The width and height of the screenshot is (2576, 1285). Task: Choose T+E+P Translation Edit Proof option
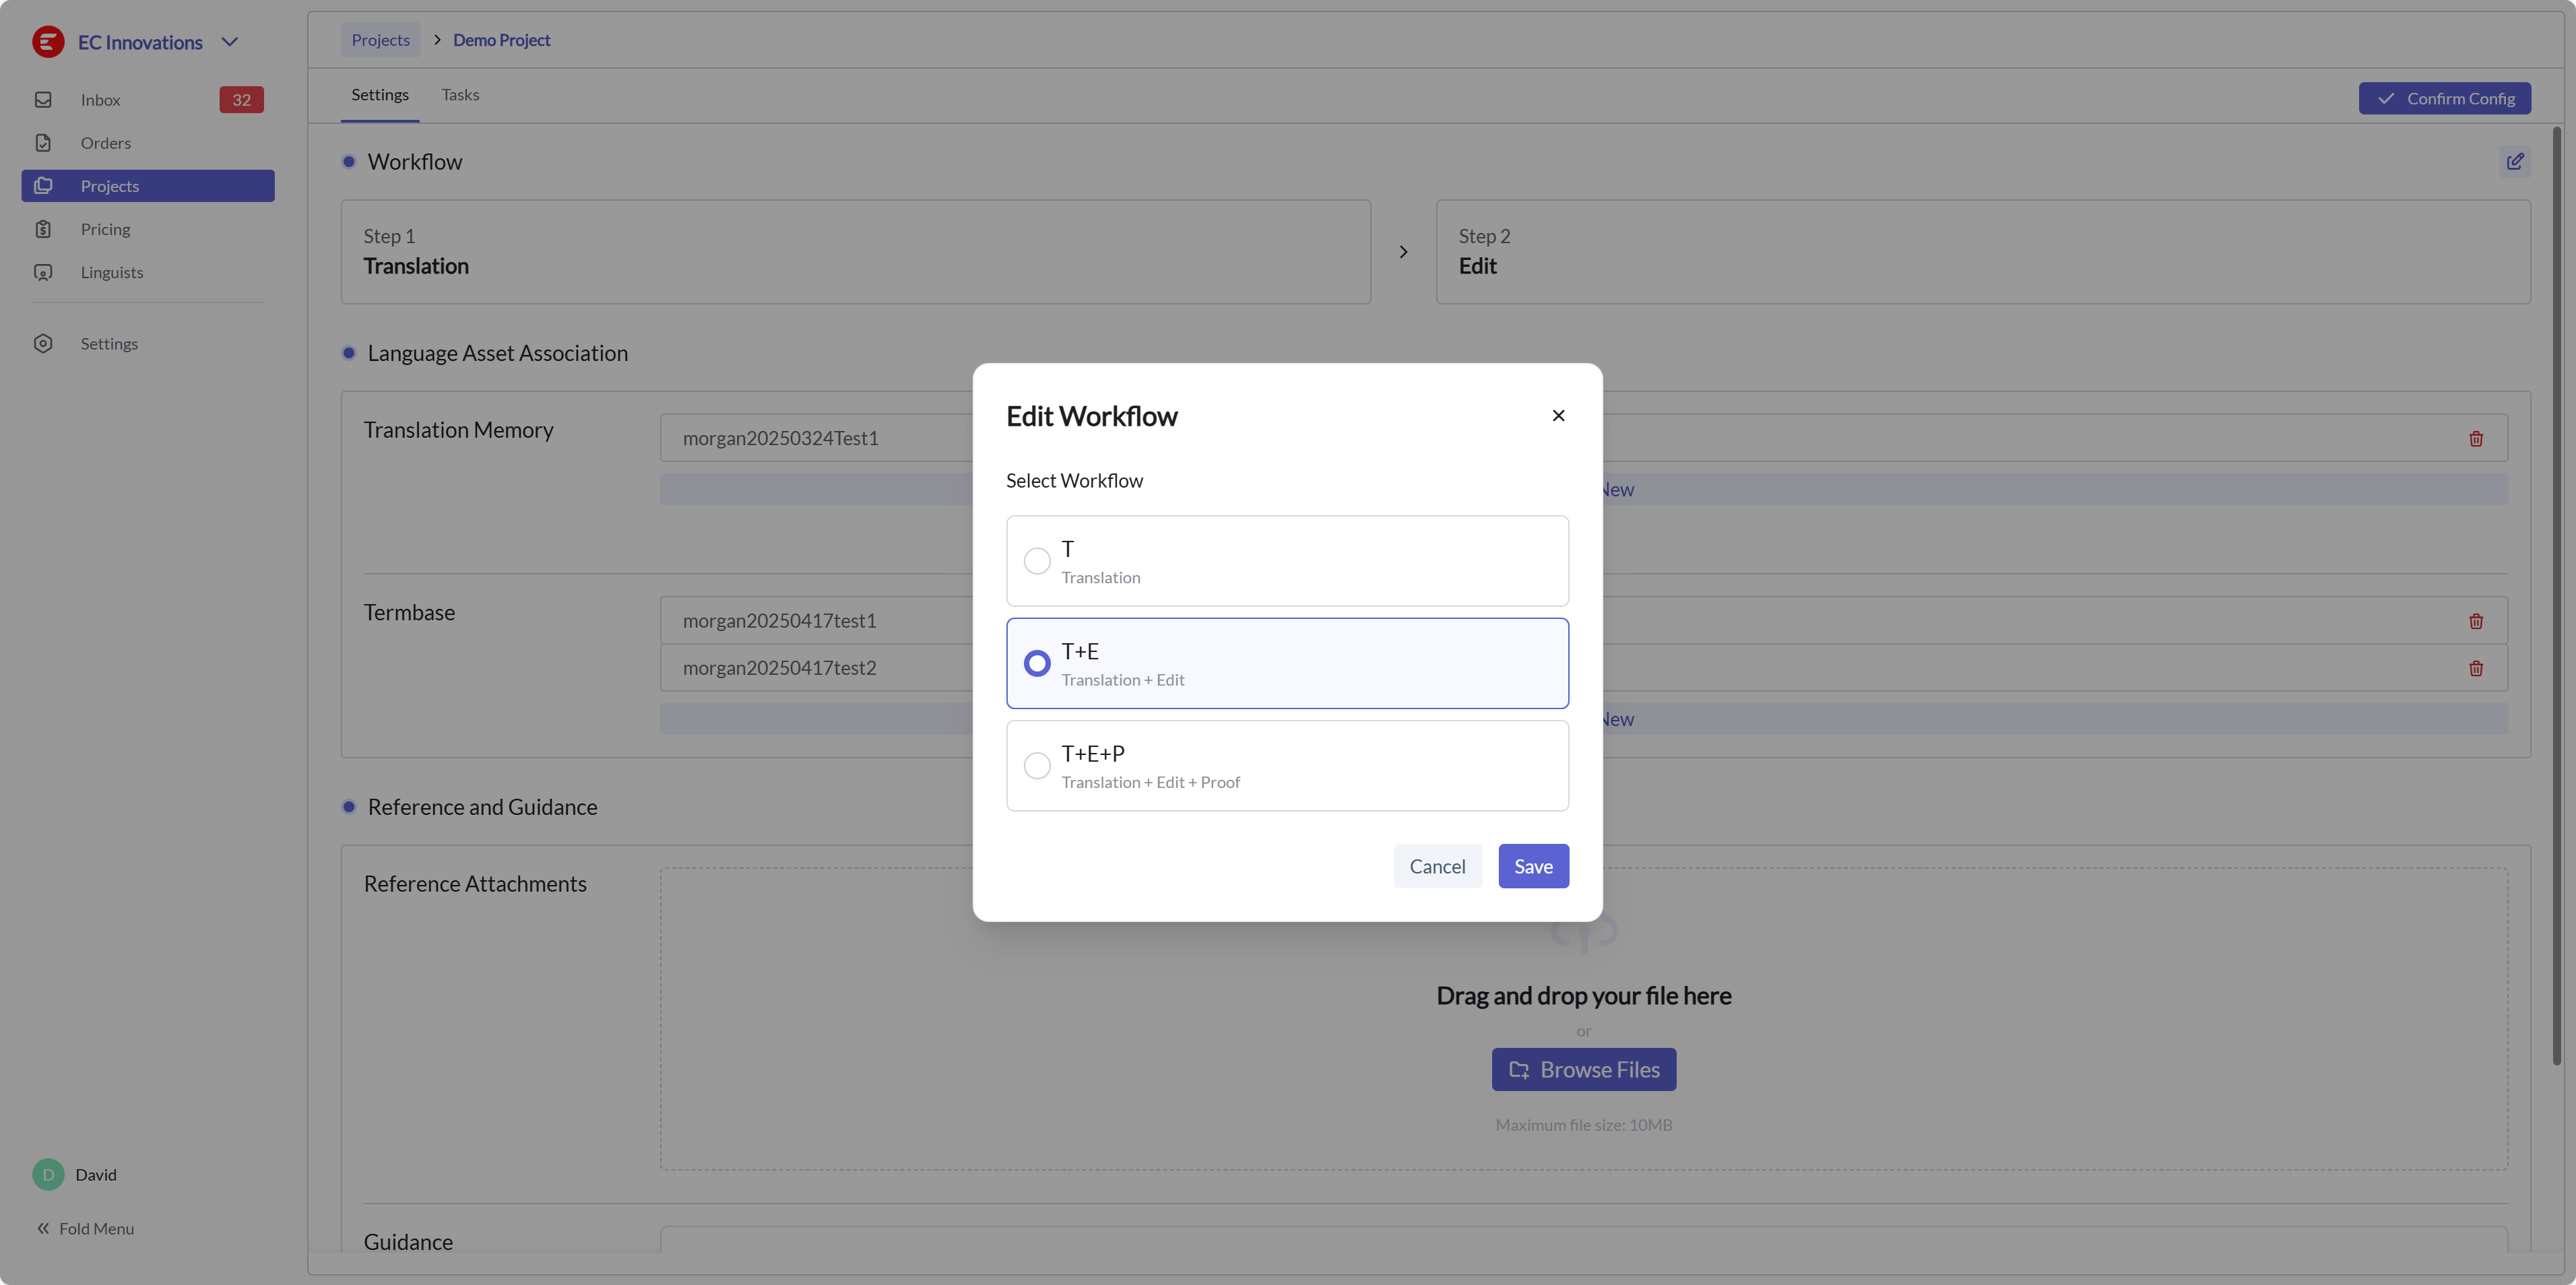click(1037, 766)
